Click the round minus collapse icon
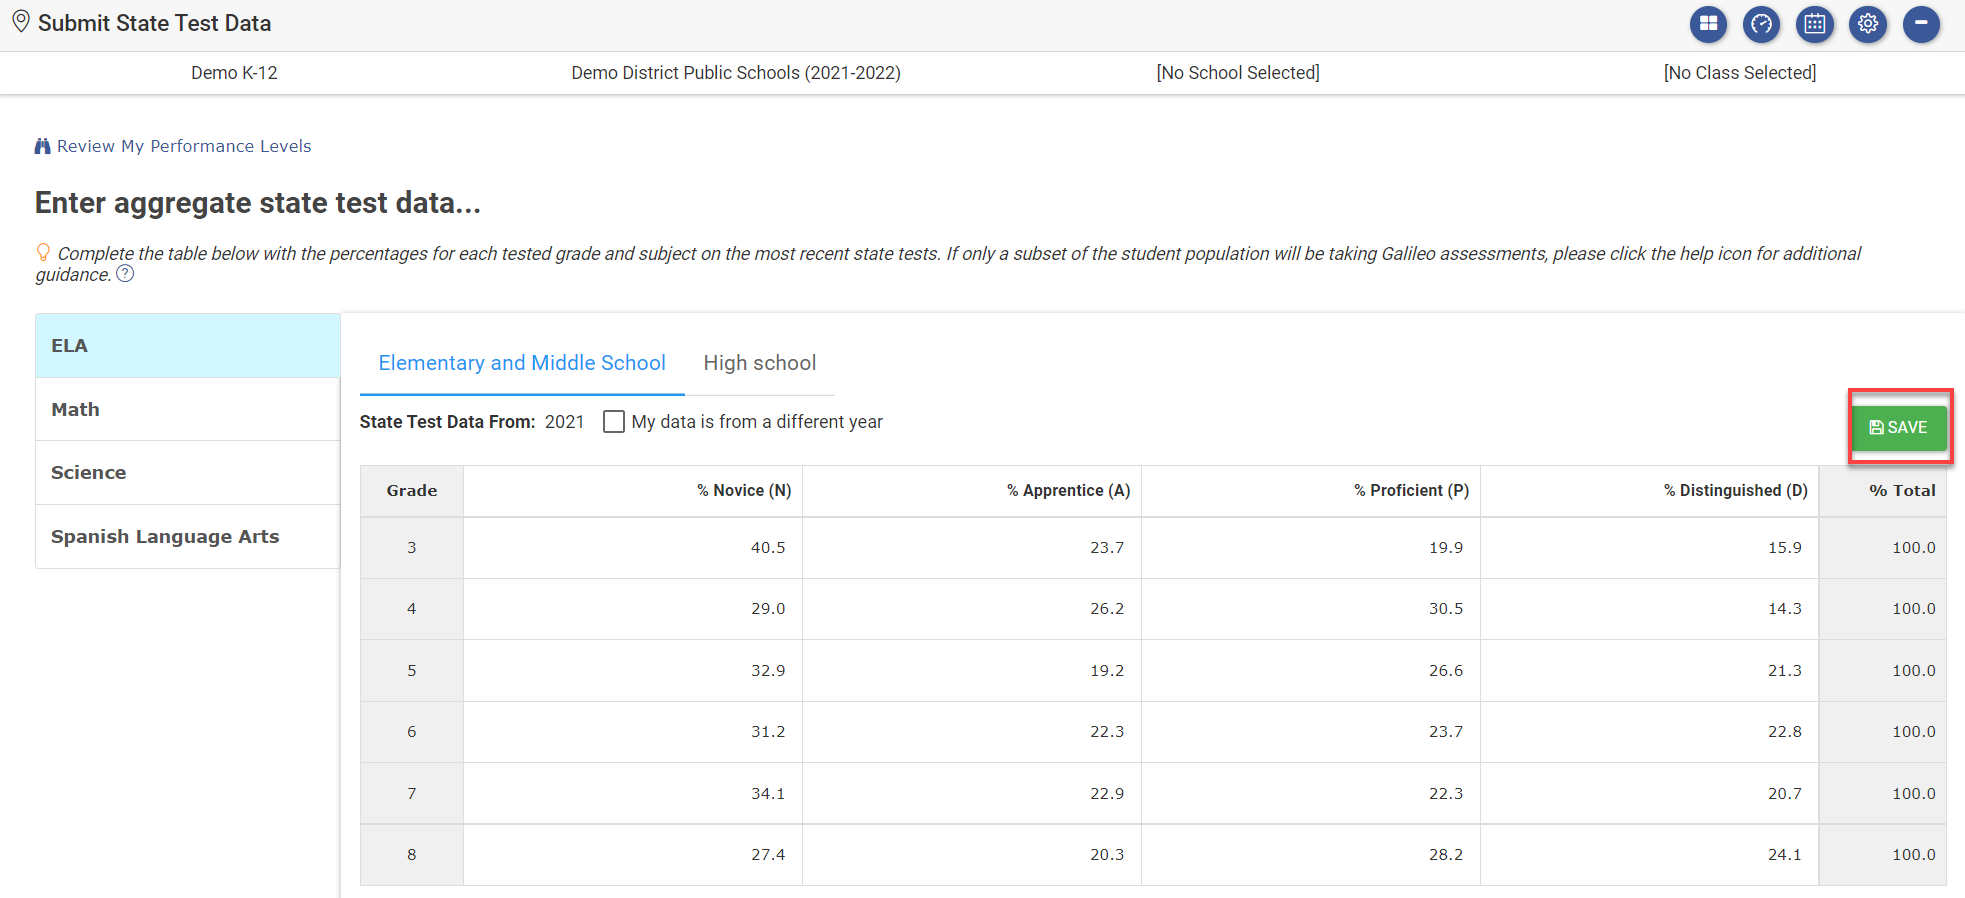 tap(1921, 24)
